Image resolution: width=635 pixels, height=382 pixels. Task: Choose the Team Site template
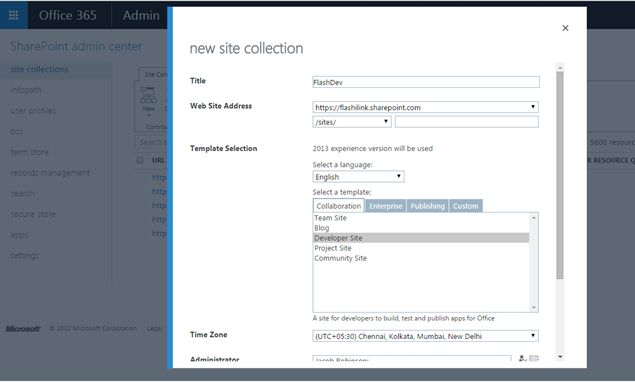click(x=421, y=218)
